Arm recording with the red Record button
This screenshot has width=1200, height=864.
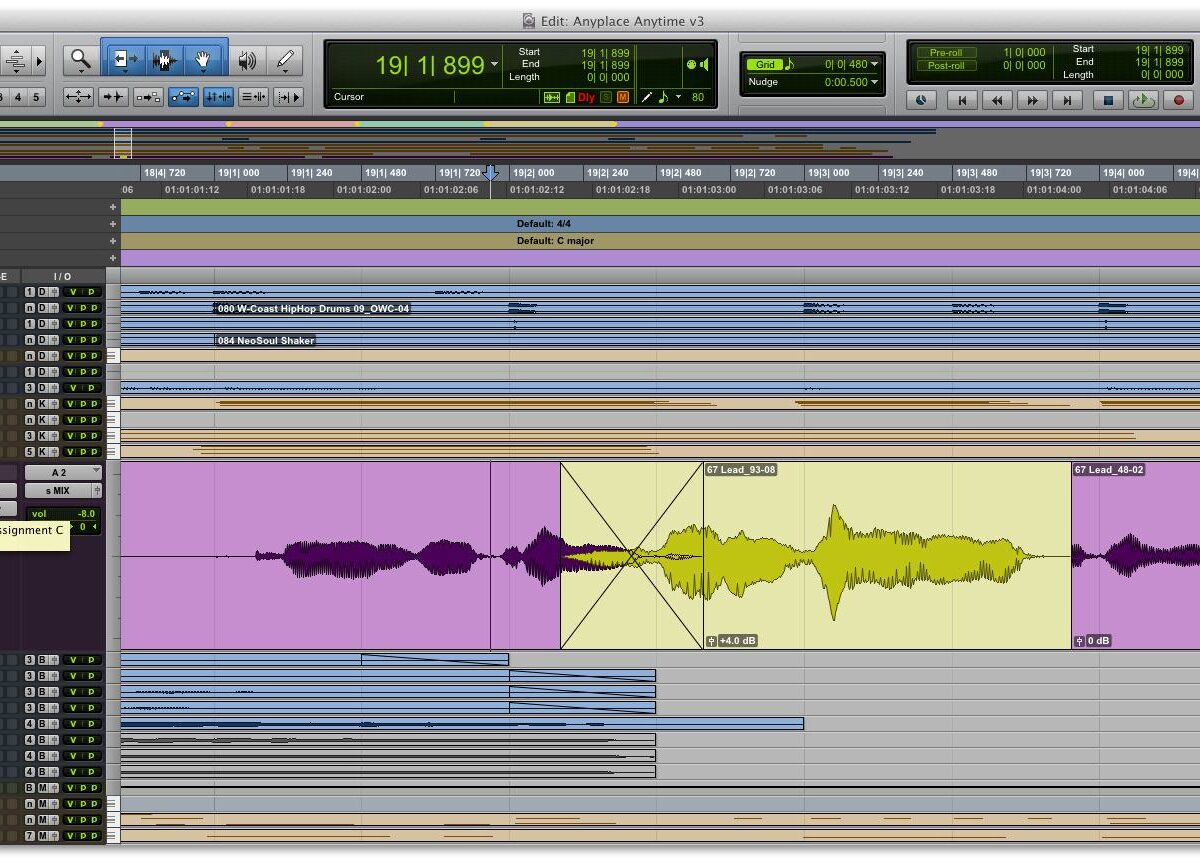[x=1178, y=100]
